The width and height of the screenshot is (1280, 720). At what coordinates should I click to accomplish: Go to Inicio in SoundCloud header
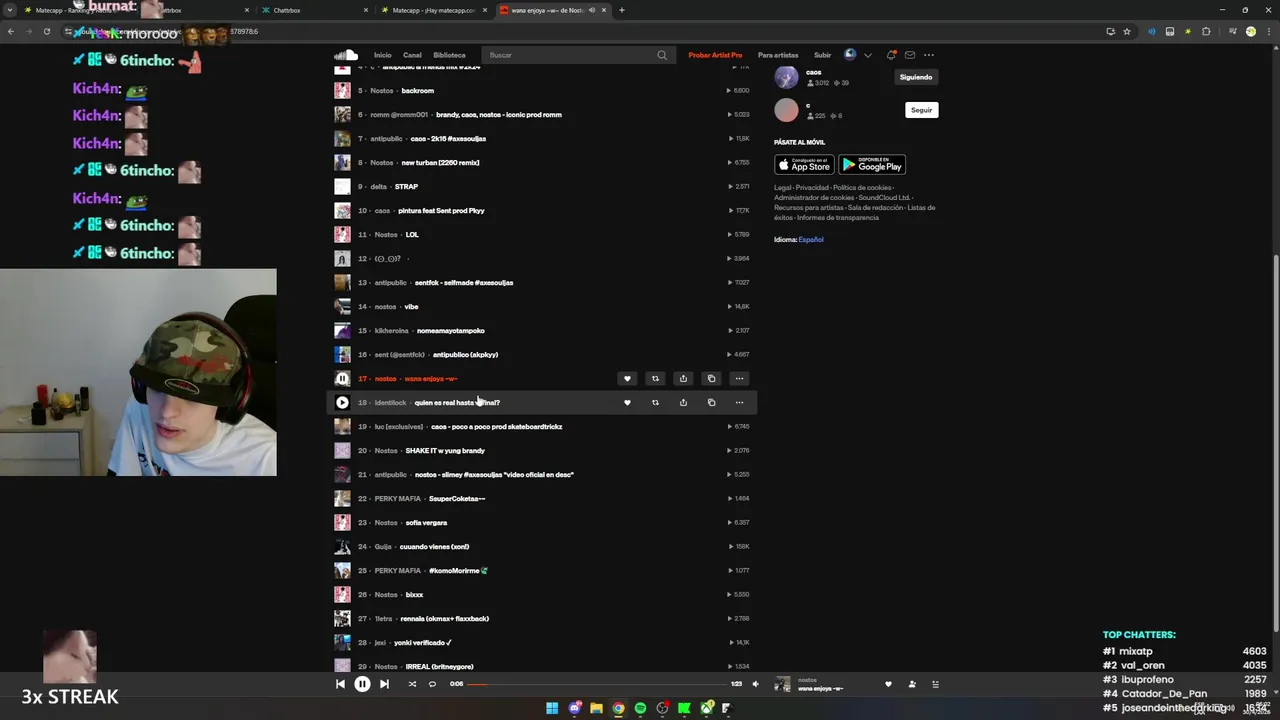tap(382, 55)
